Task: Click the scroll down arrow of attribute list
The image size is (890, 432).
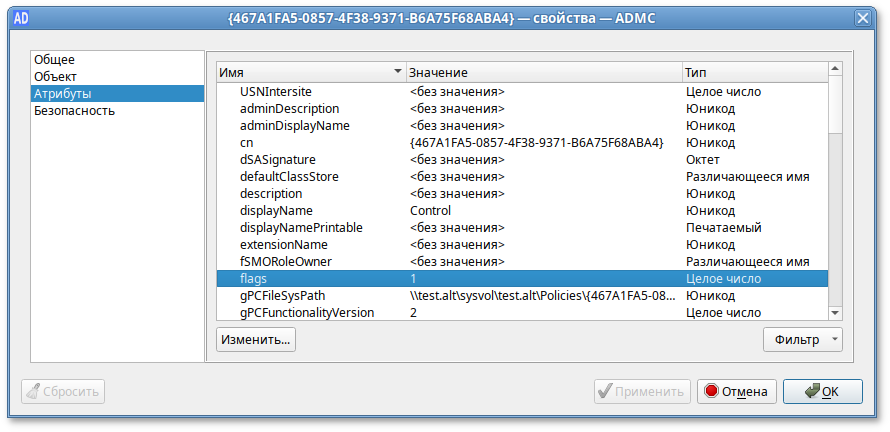Action: click(835, 313)
